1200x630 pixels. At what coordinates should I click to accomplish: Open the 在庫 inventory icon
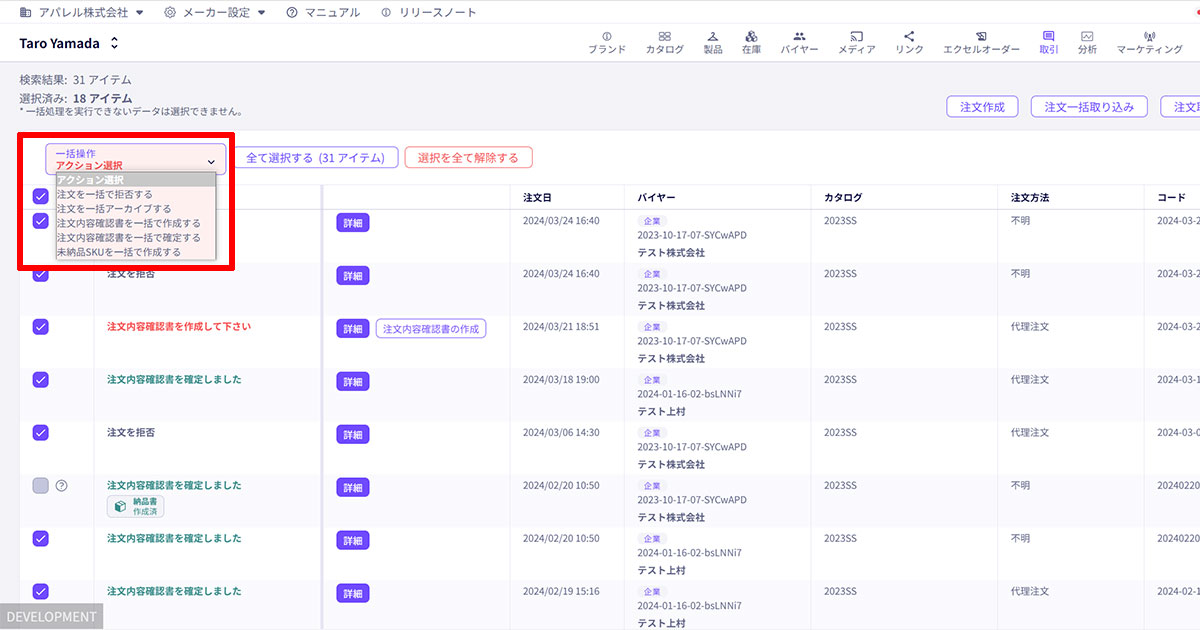(x=751, y=36)
